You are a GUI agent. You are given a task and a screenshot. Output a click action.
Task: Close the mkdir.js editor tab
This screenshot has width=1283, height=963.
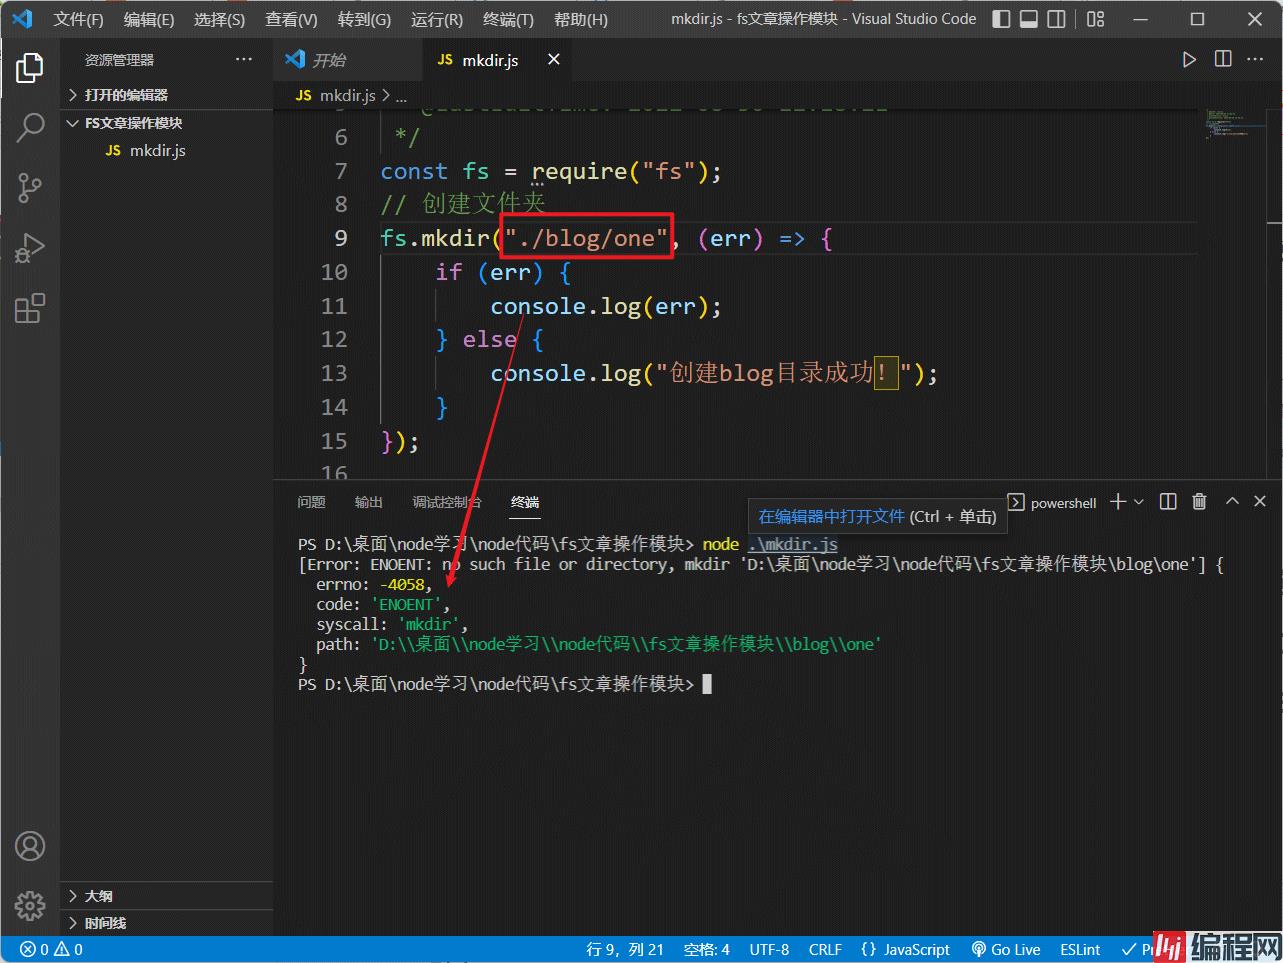[553, 60]
